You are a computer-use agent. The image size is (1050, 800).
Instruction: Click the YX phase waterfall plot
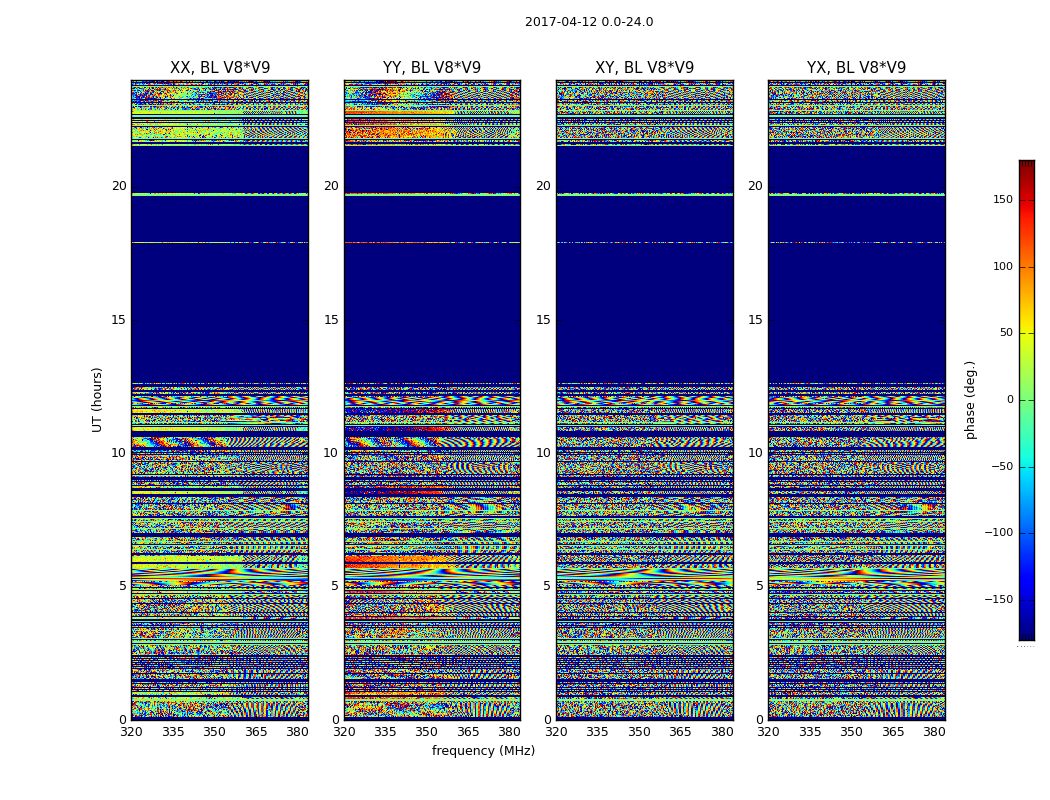(856, 400)
